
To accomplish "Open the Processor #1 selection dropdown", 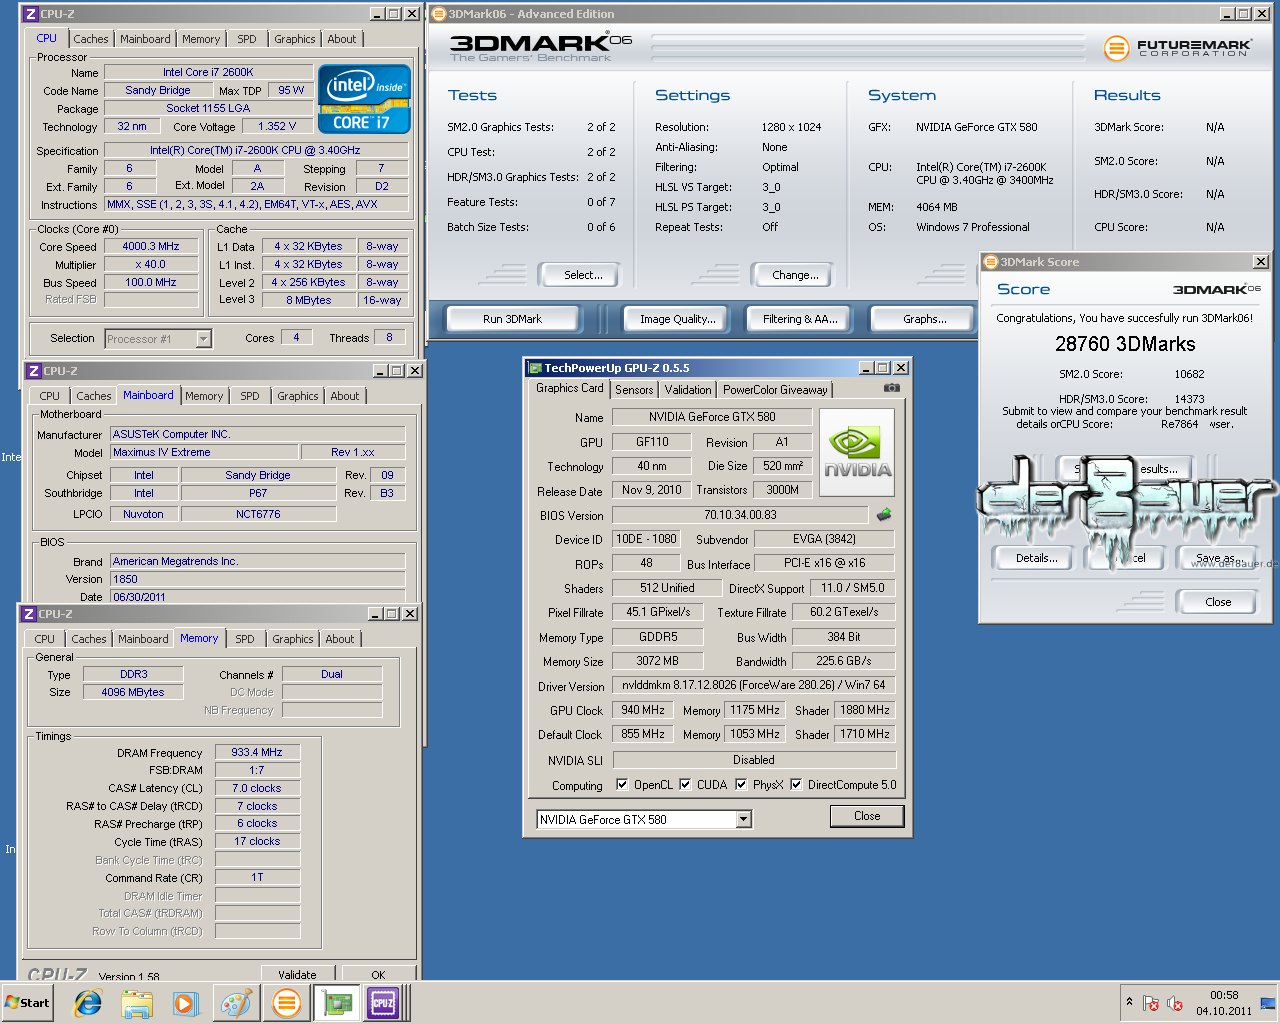I will (x=203, y=339).
